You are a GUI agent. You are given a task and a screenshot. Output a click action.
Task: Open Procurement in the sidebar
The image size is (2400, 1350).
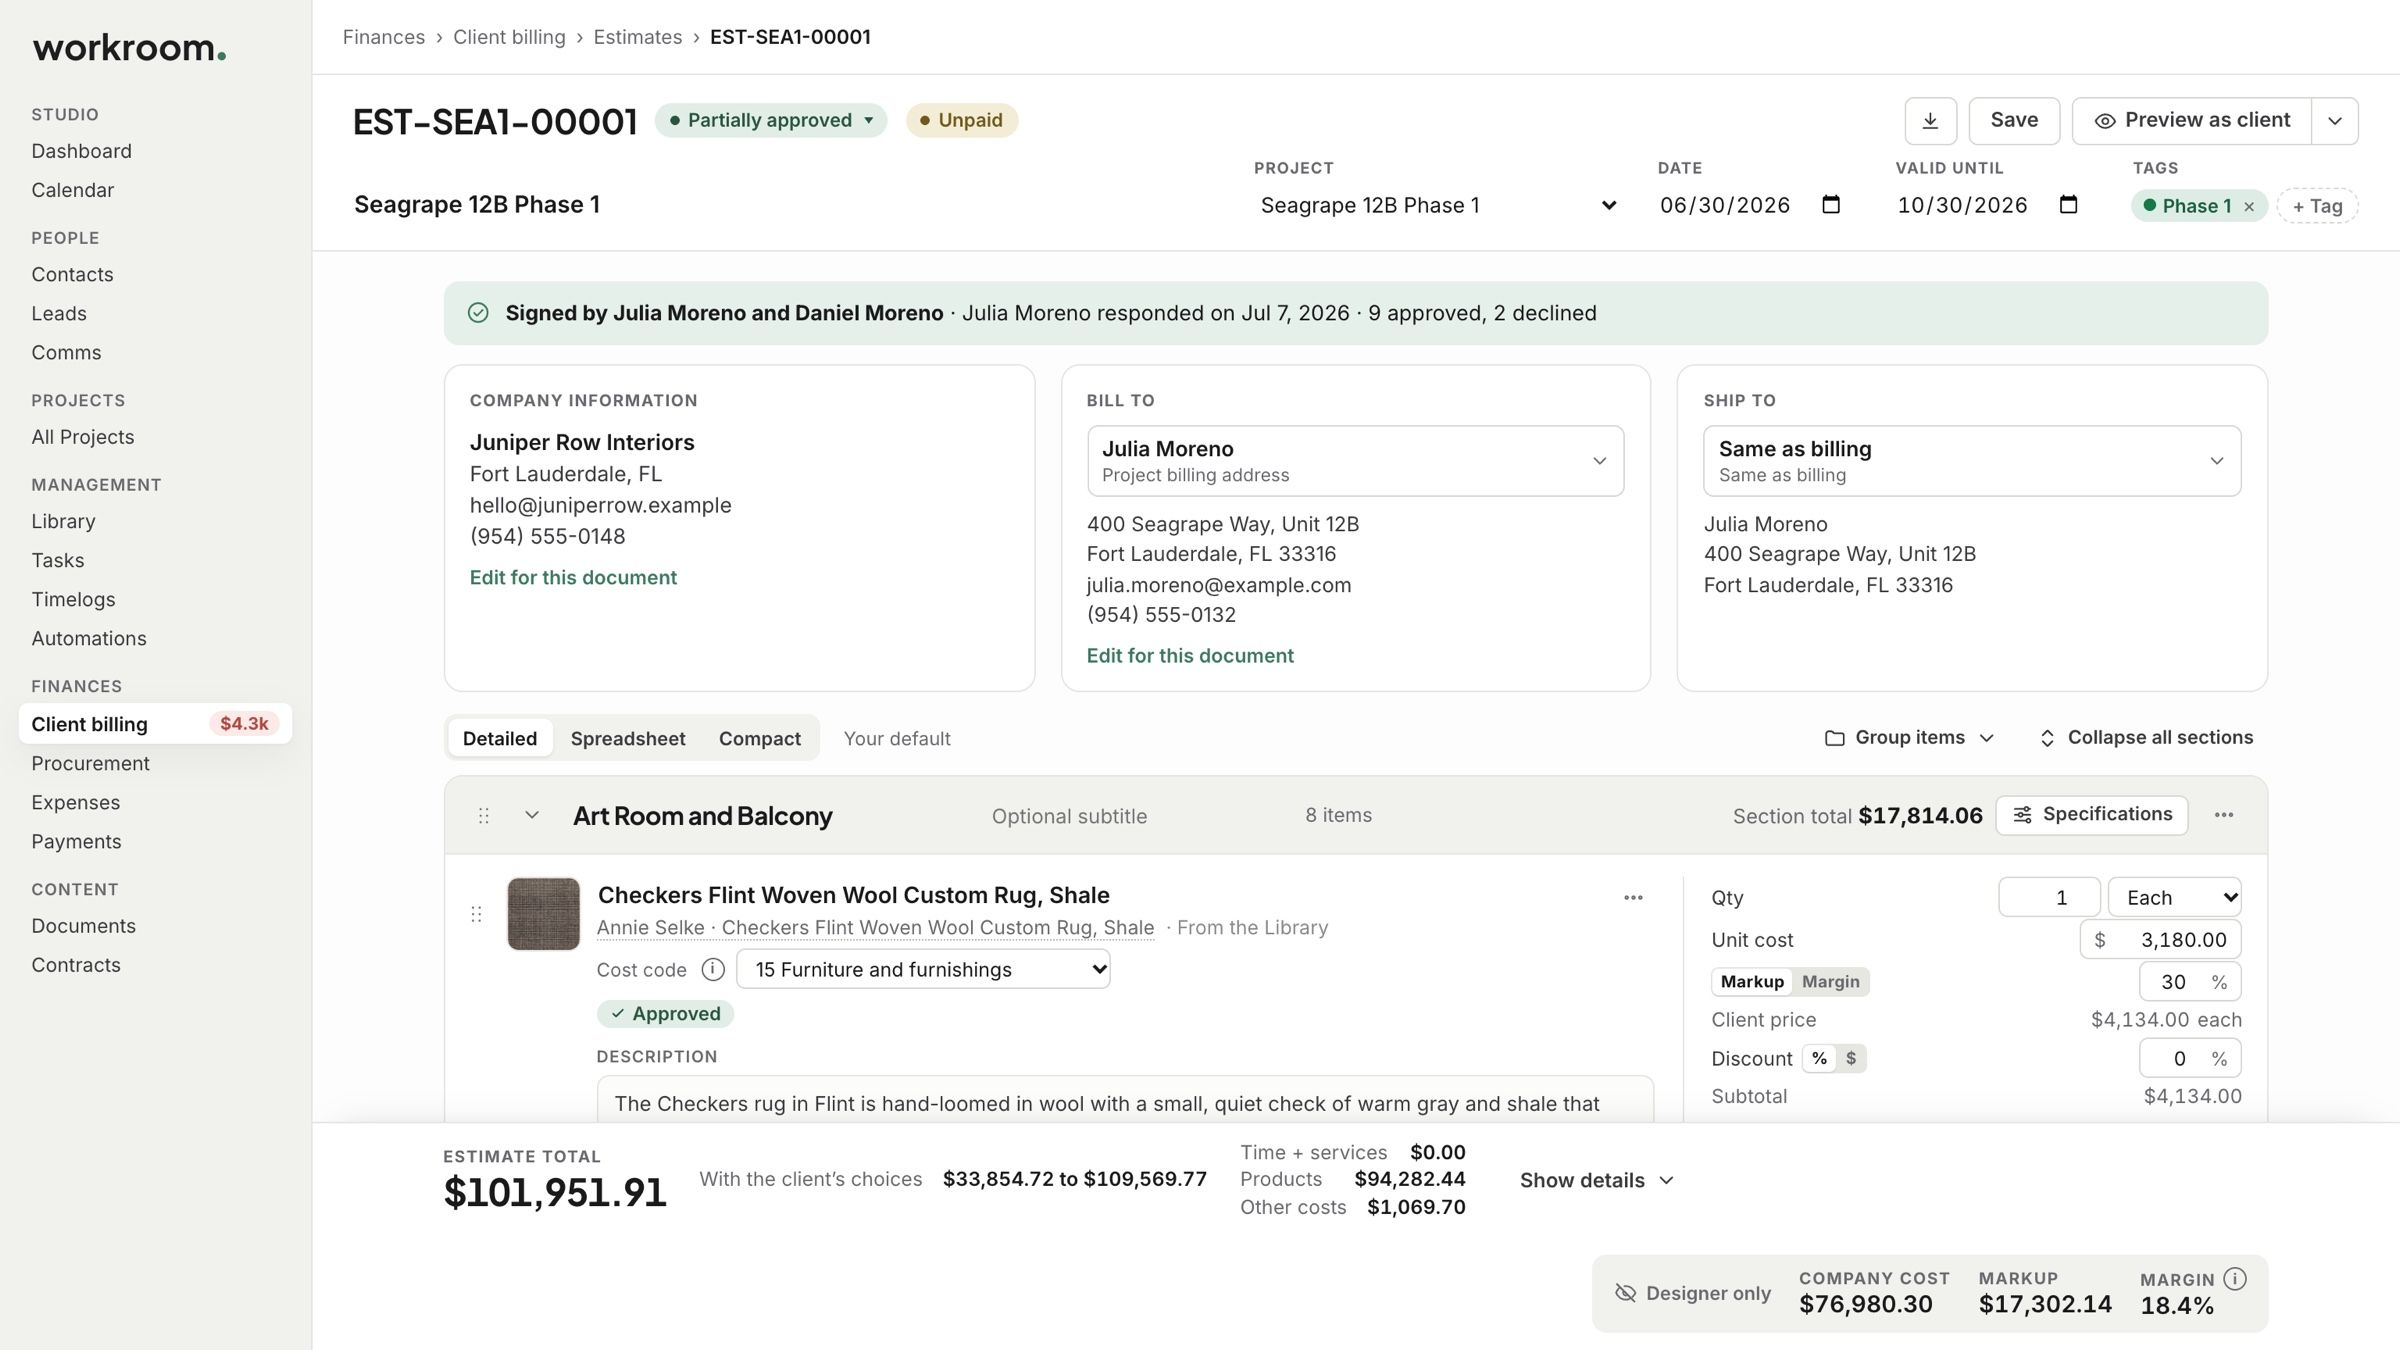[90, 763]
